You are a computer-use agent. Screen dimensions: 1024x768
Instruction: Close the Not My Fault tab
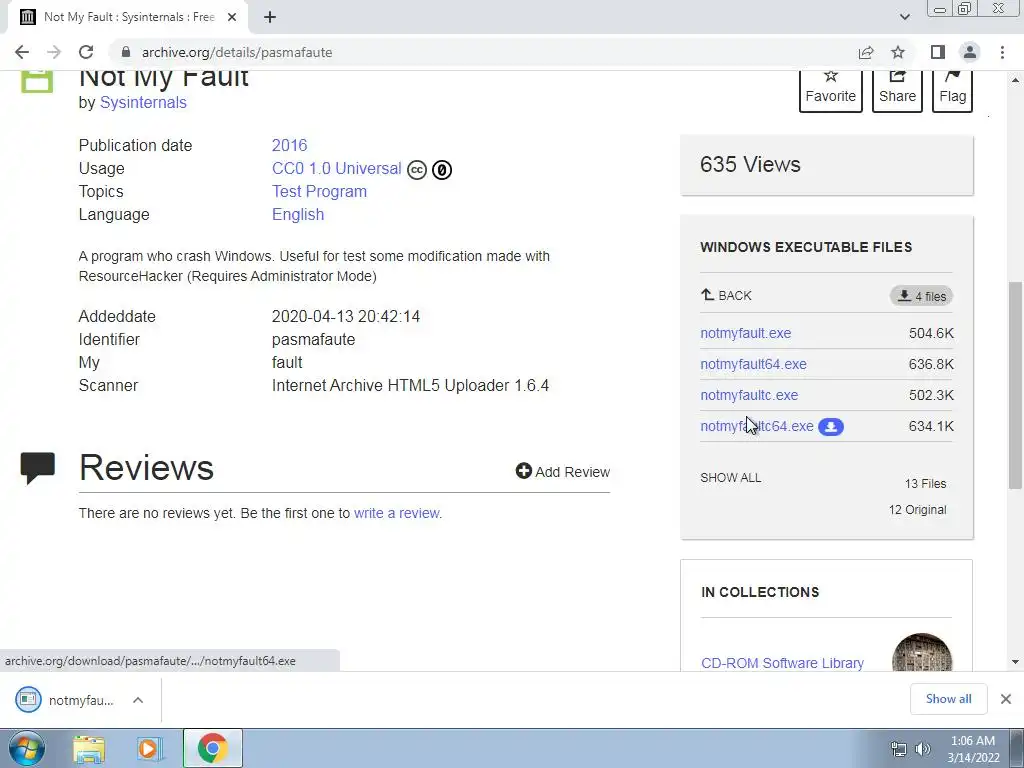232,17
